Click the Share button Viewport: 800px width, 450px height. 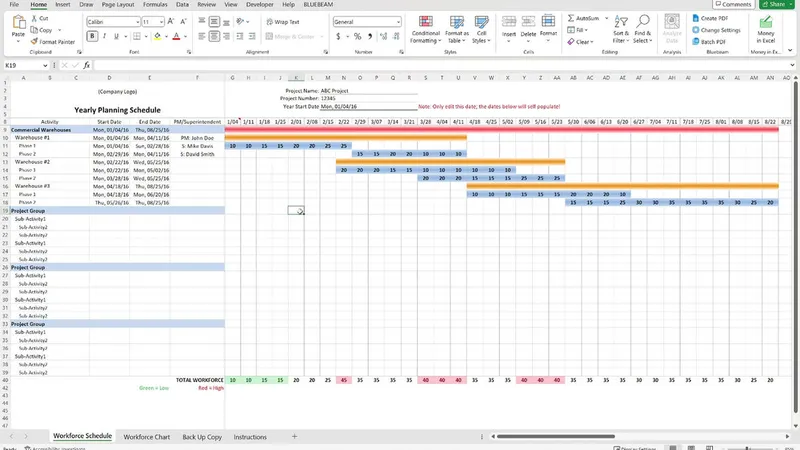tap(777, 4)
